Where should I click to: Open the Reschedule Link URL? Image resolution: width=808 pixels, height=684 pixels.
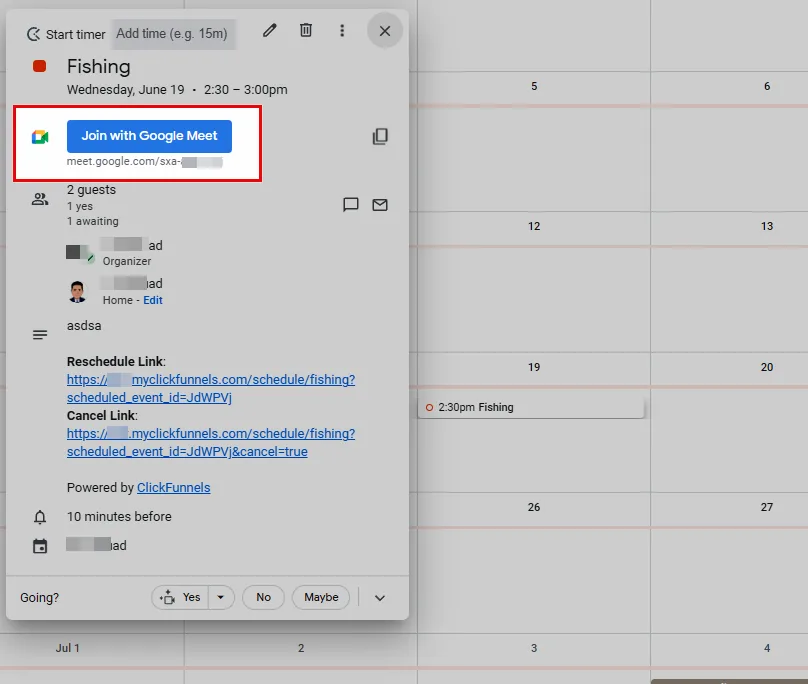click(x=211, y=388)
